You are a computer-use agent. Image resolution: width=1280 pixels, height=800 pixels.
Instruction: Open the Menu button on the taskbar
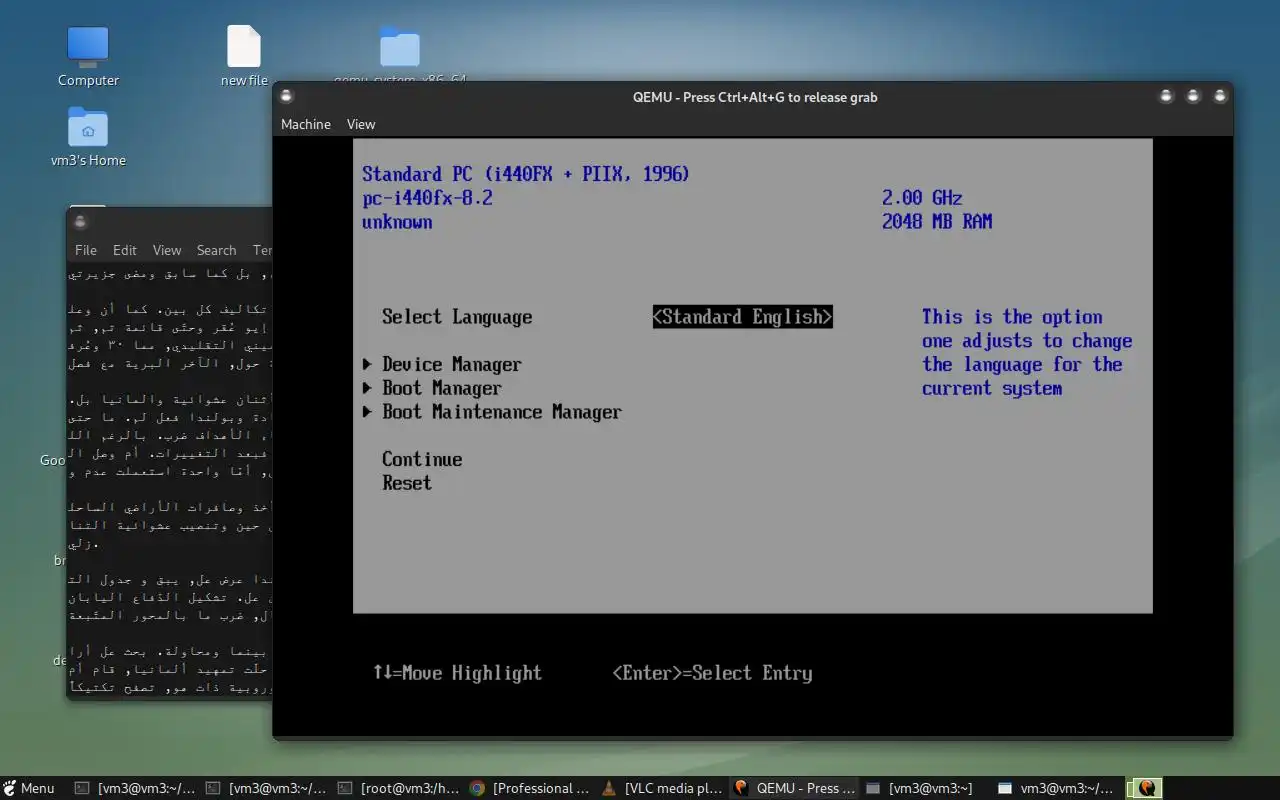click(x=29, y=788)
